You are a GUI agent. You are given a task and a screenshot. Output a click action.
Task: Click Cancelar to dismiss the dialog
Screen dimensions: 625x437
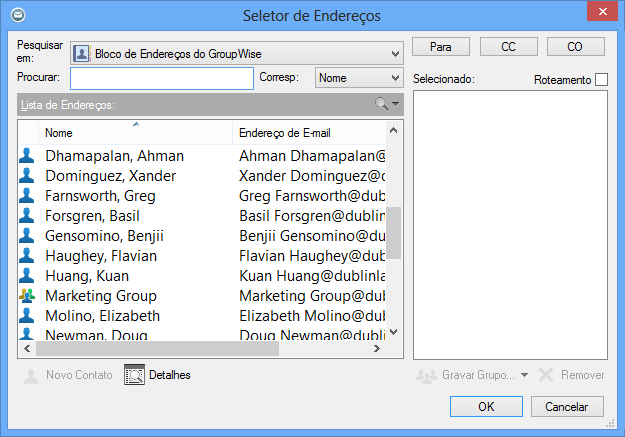(x=567, y=407)
